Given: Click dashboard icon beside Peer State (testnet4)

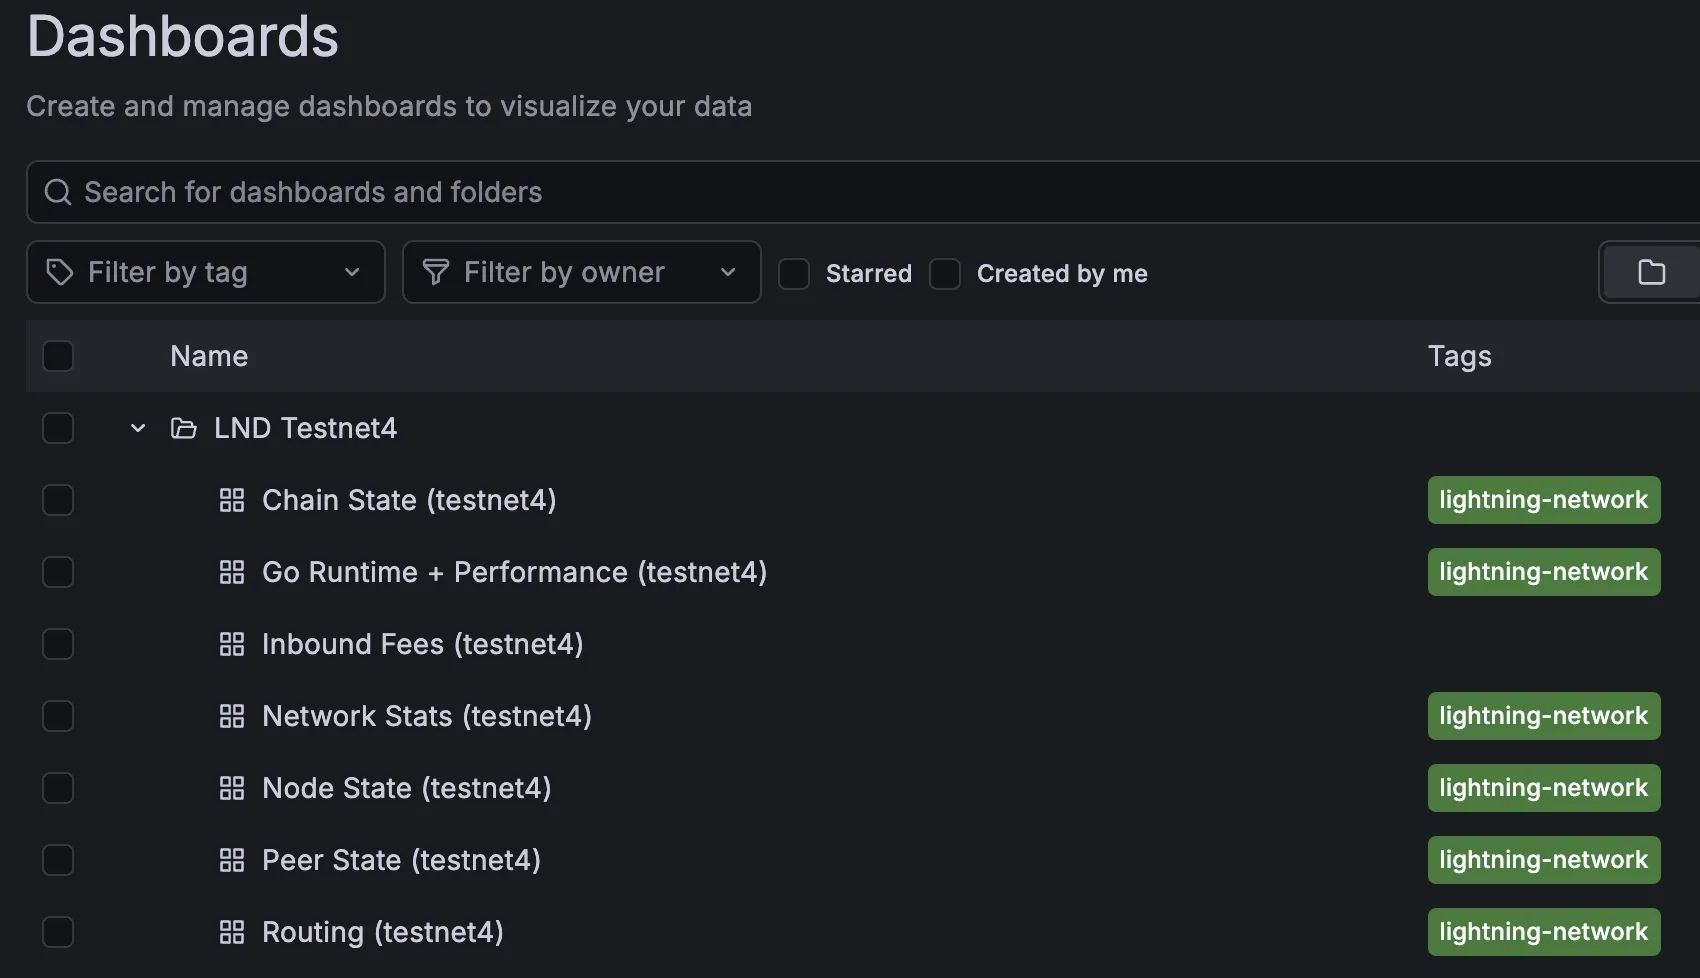Looking at the screenshot, I should tap(232, 860).
